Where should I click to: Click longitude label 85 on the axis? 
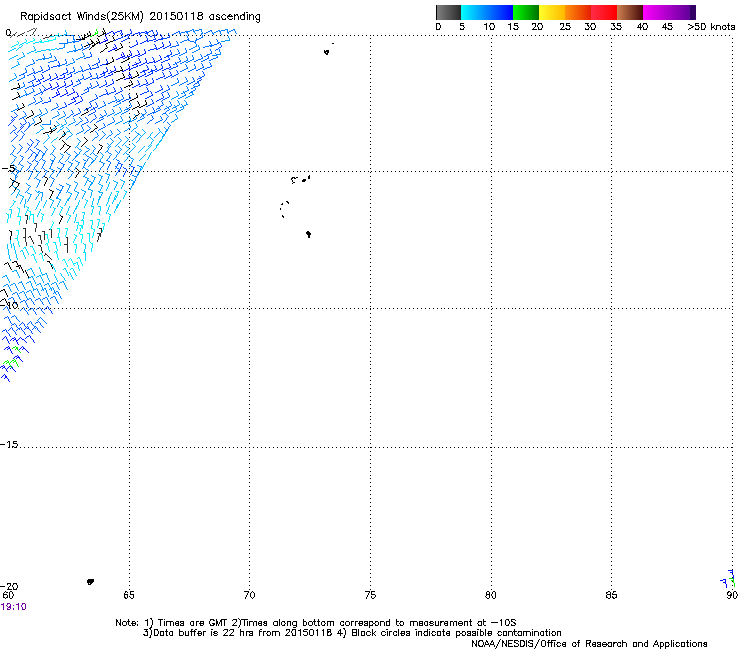[x=611, y=595]
